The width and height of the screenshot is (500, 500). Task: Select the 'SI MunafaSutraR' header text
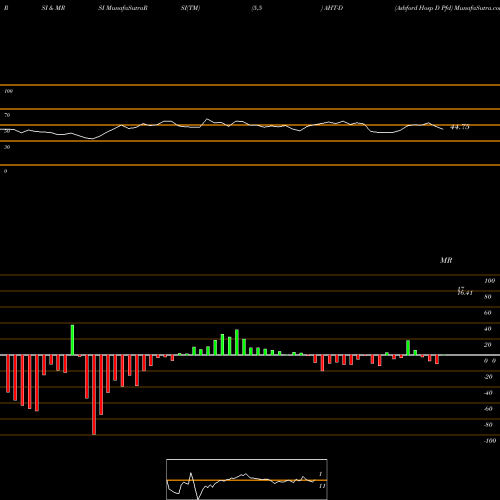pos(123,8)
